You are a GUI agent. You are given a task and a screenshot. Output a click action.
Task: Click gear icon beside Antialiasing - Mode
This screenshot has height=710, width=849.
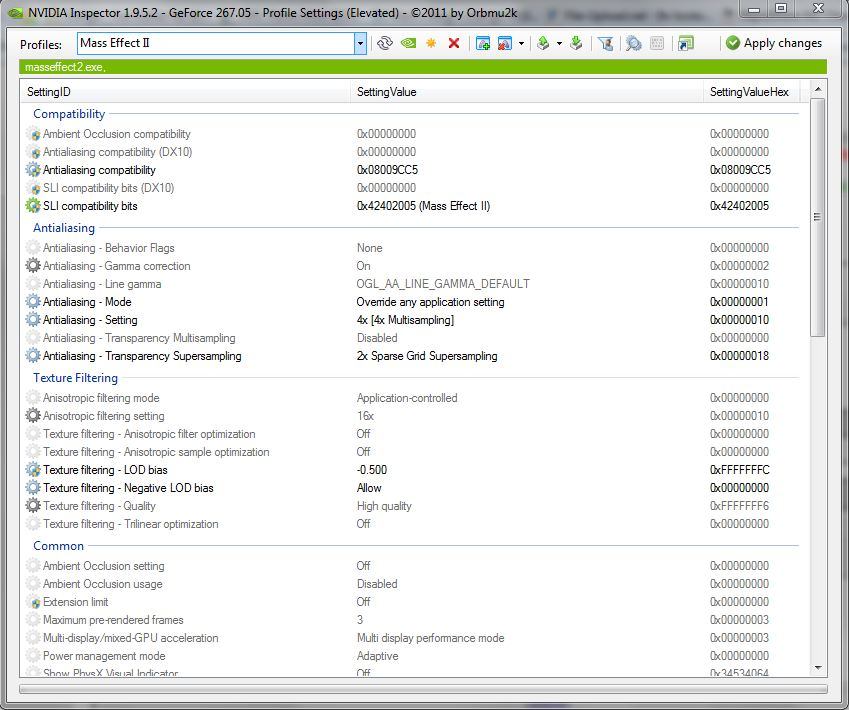pos(33,302)
